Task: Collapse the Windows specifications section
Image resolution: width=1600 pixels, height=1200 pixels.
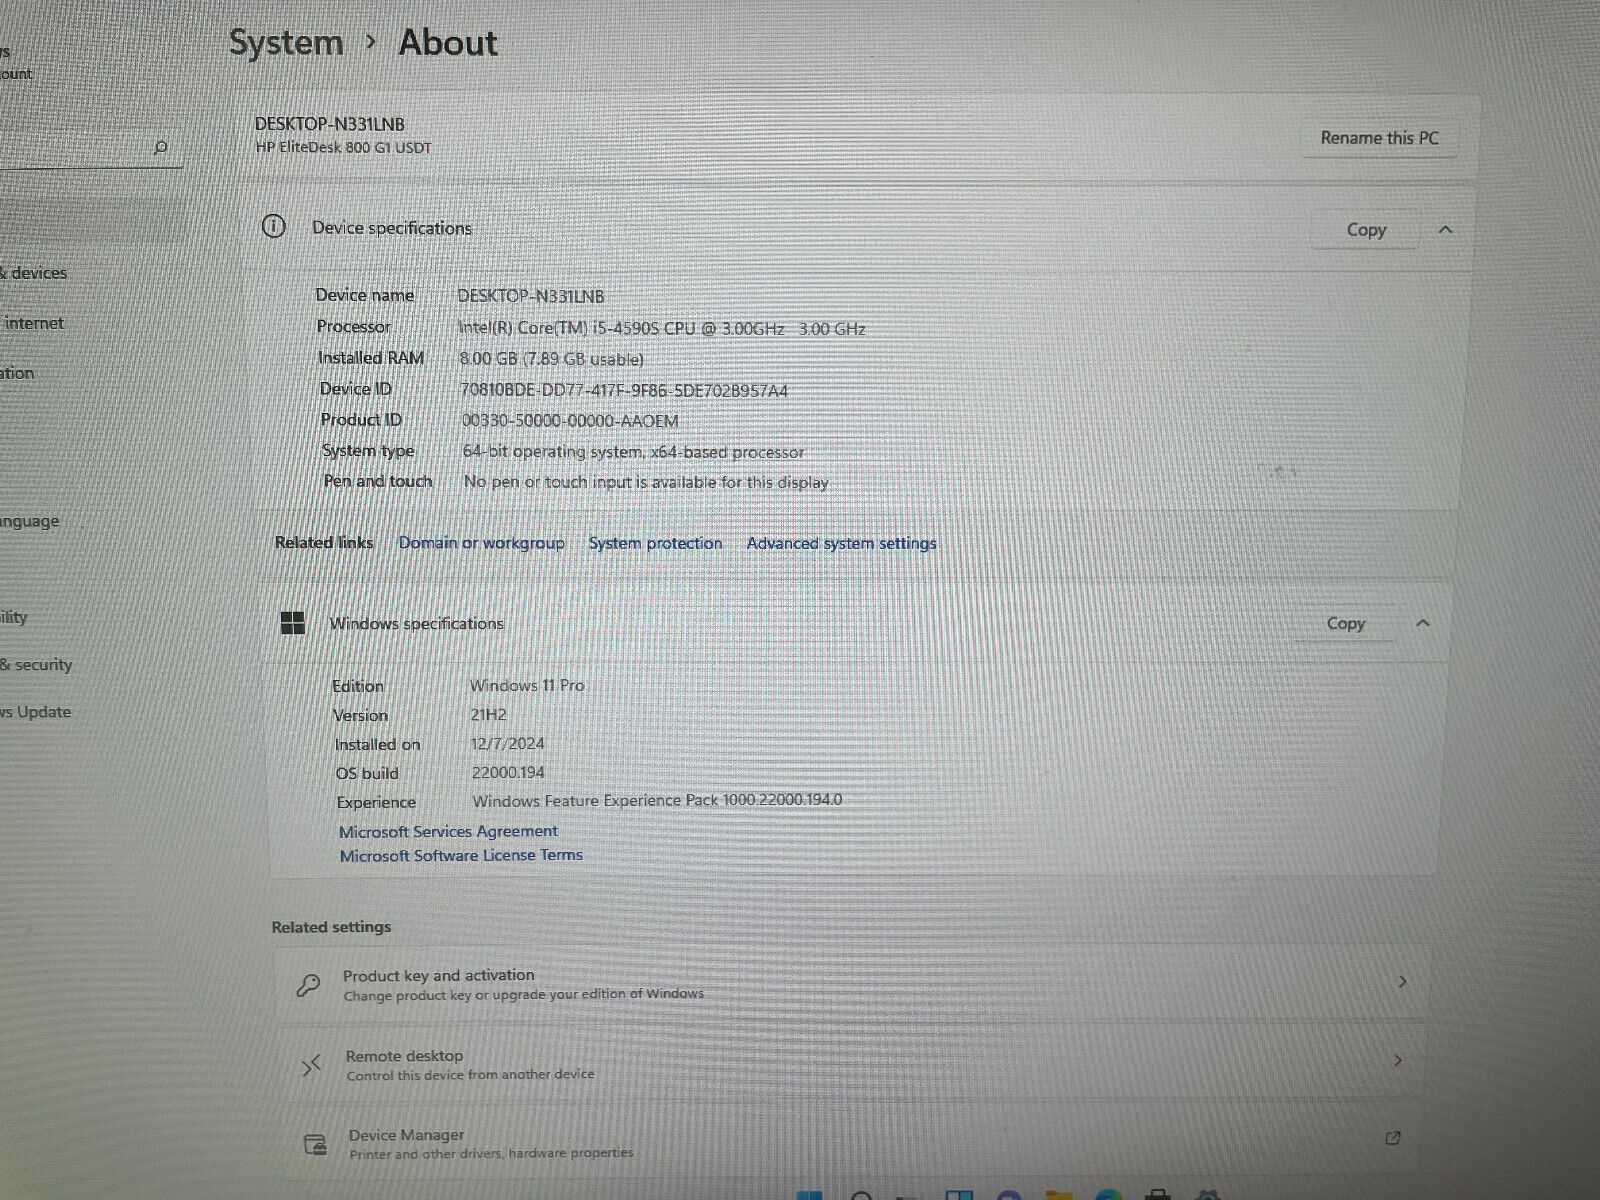Action: tap(1423, 623)
